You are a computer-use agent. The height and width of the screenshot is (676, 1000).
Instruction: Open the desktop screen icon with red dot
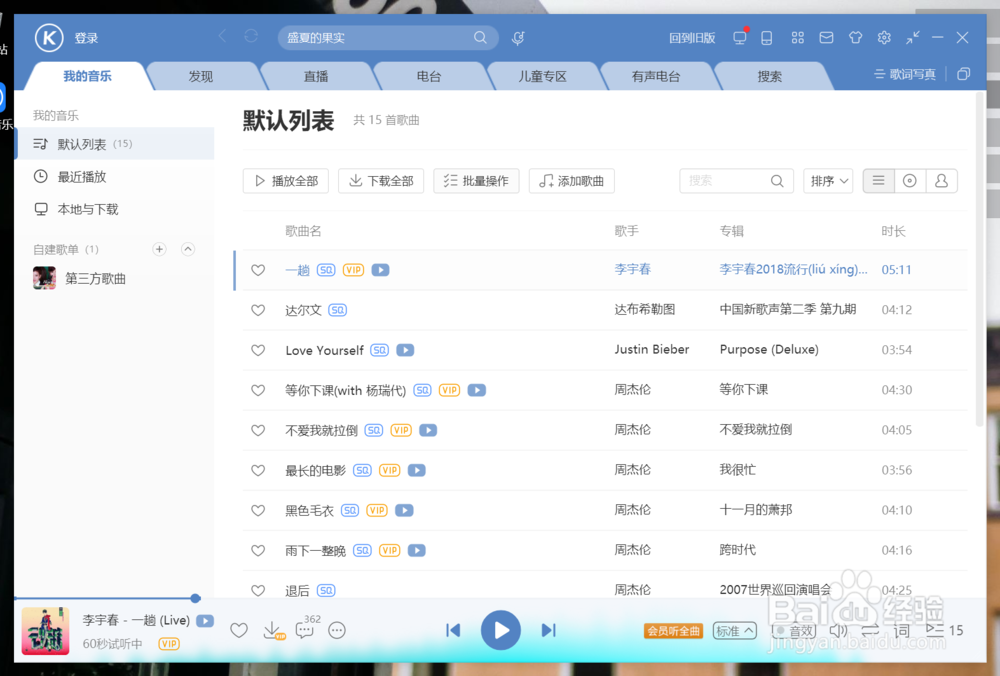click(740, 38)
